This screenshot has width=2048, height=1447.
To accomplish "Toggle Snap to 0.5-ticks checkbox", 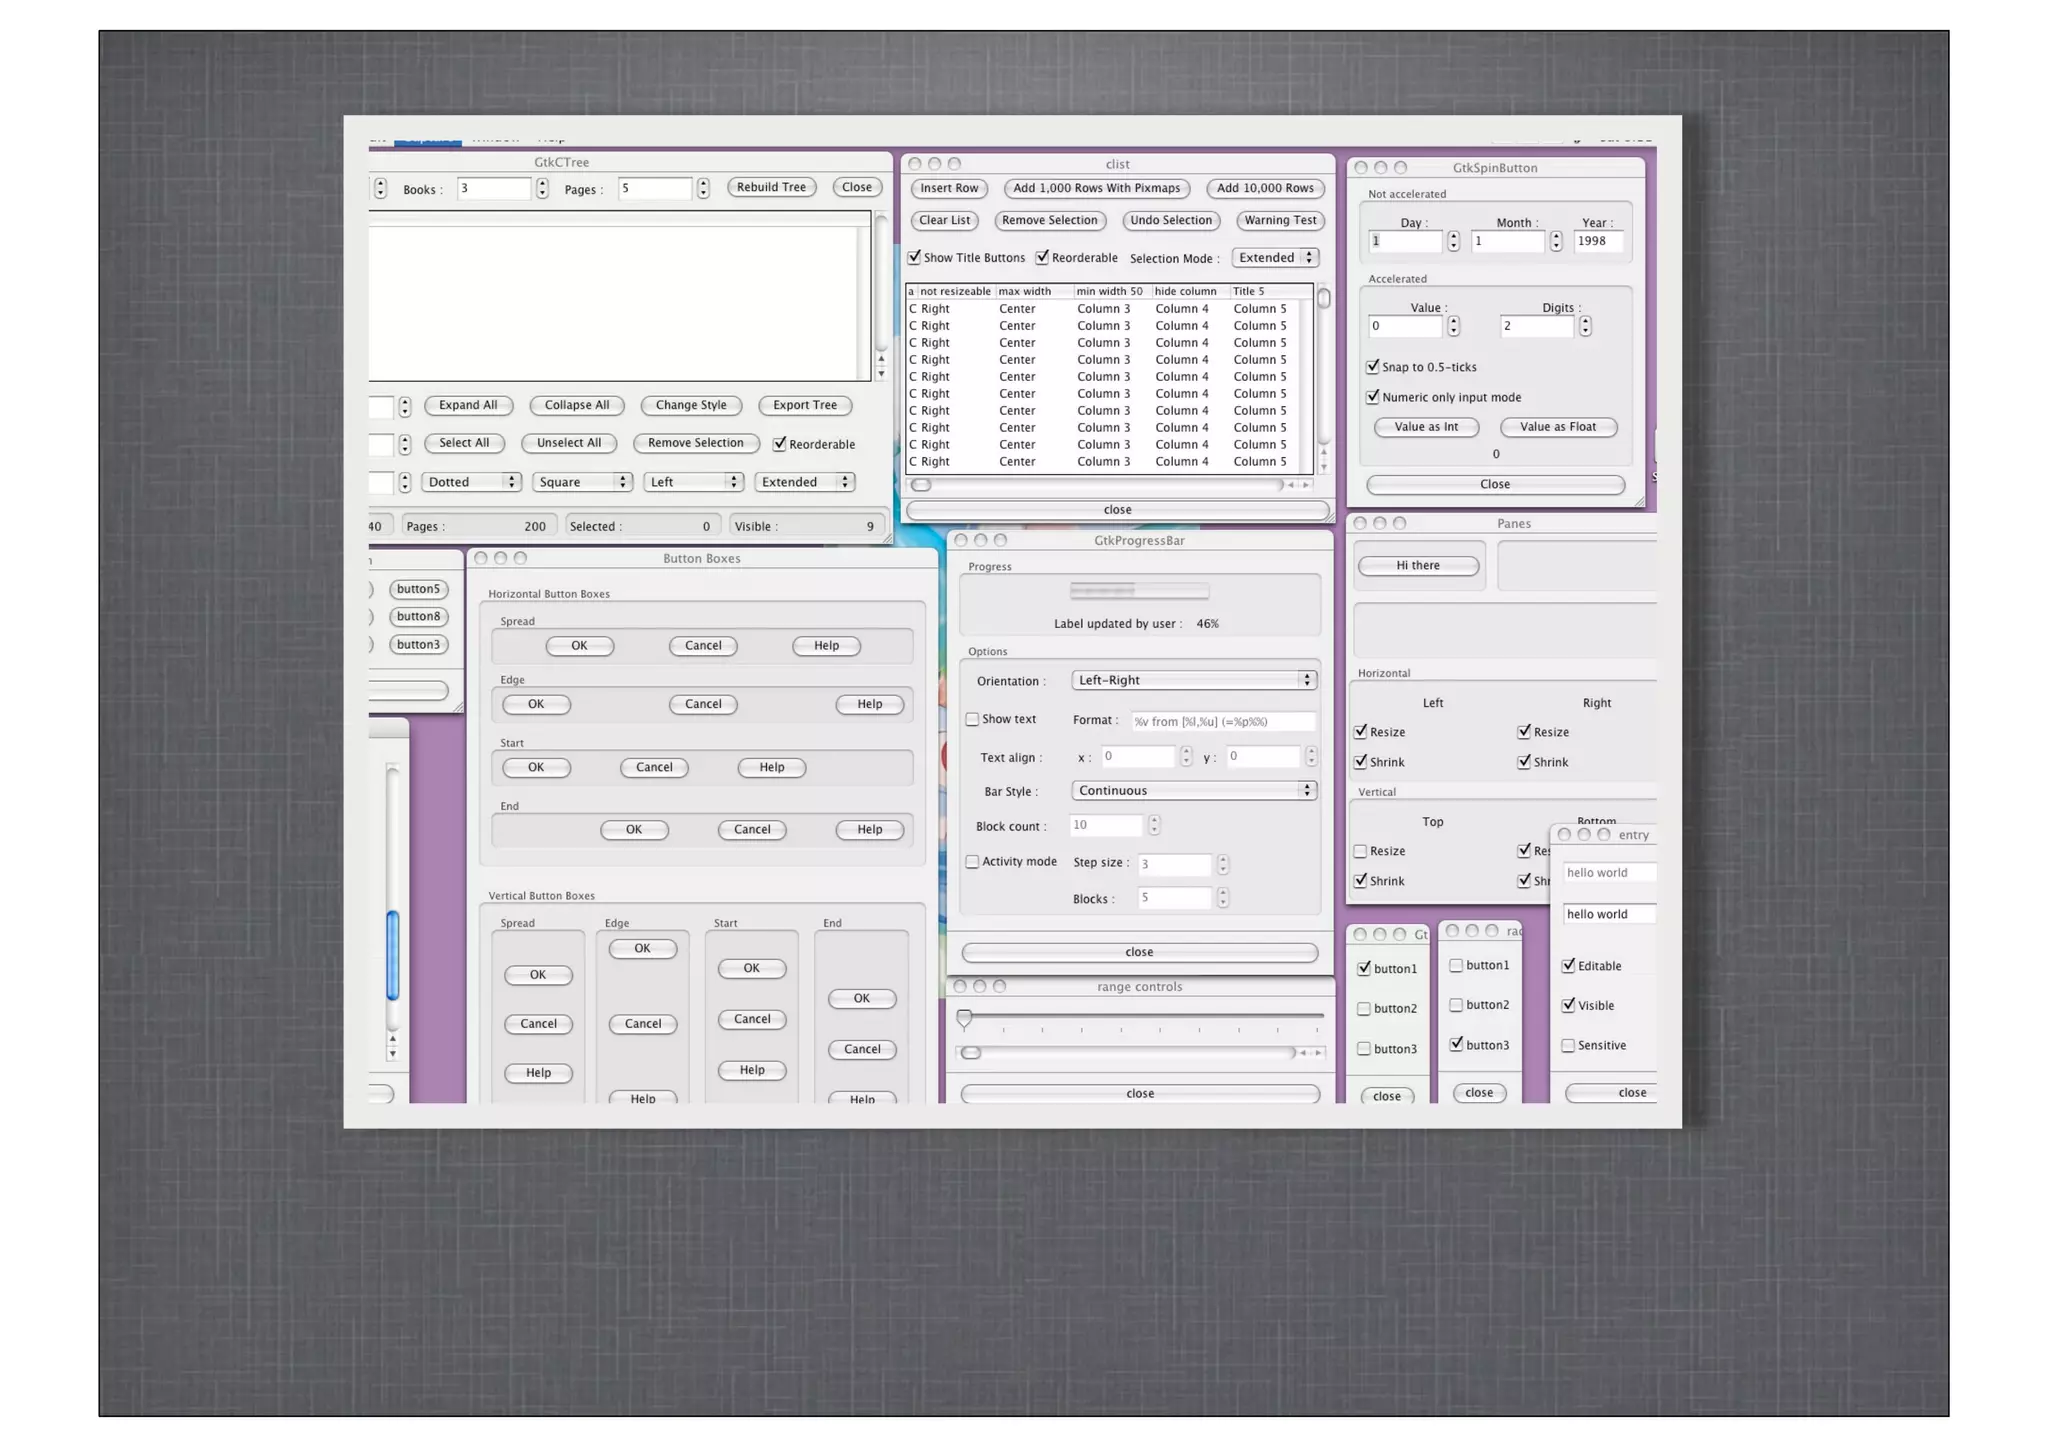I will 1373,367.
